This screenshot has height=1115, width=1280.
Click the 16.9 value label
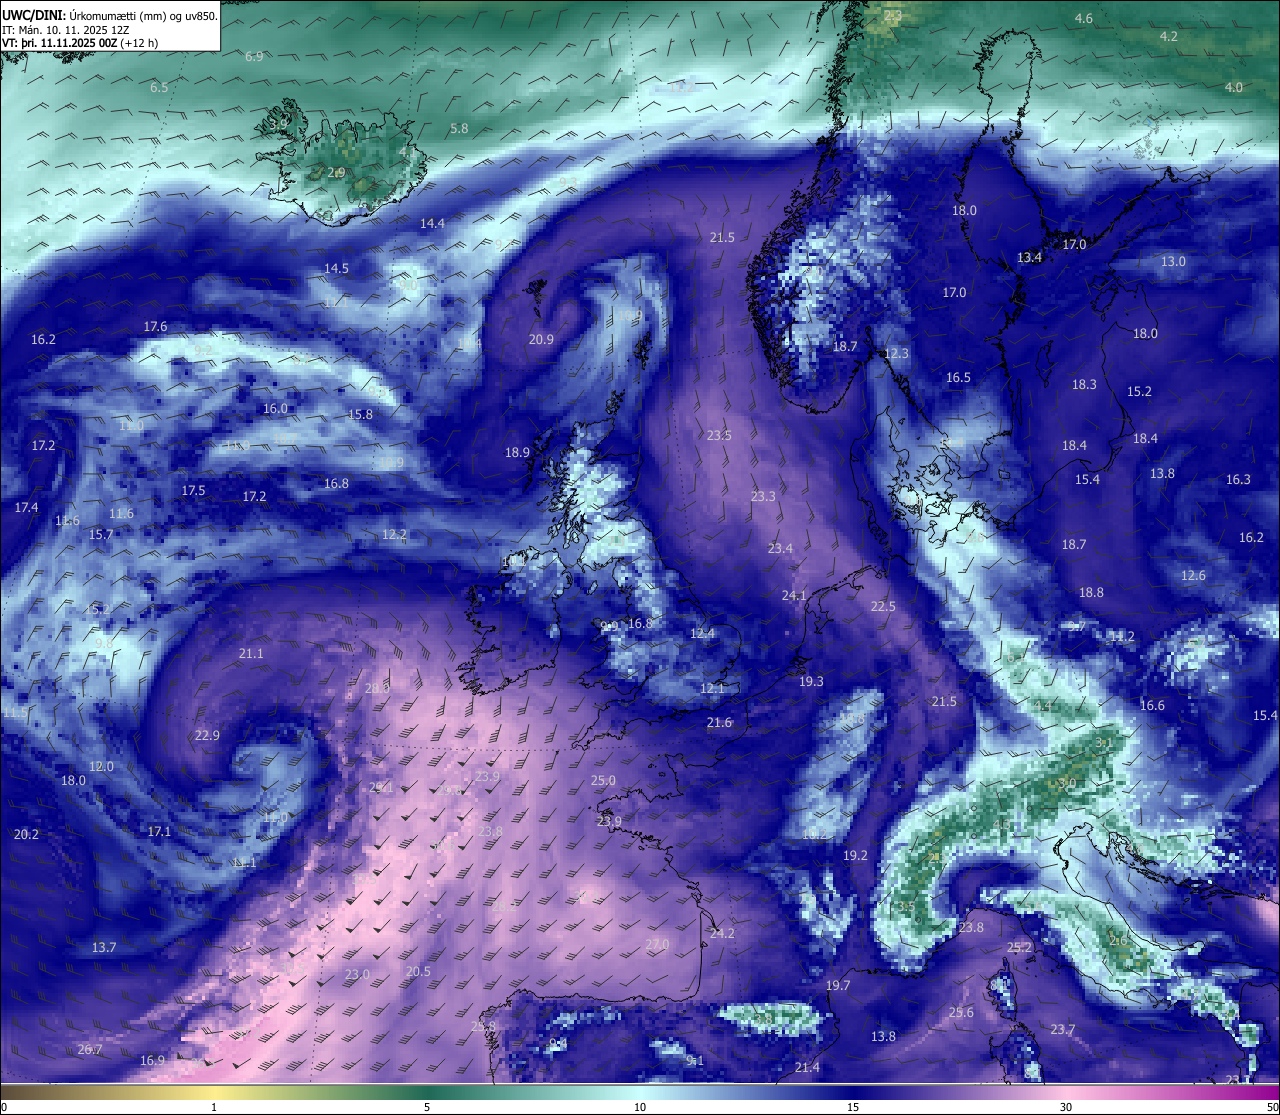[152, 1061]
